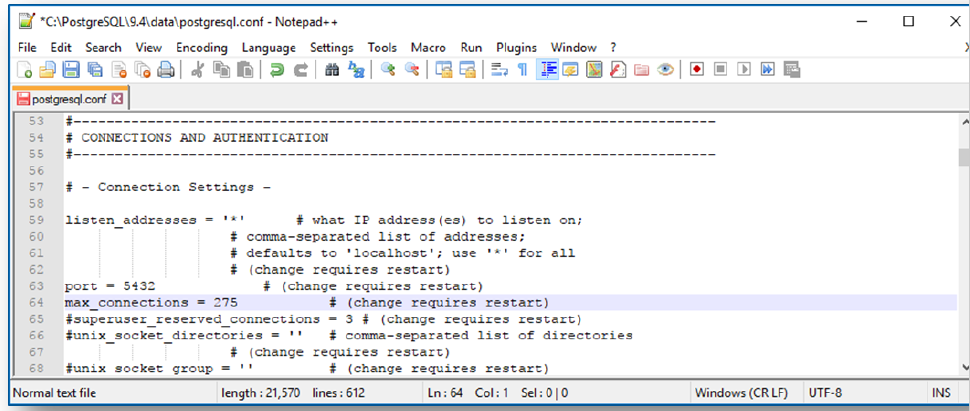Click the Save file toolbar icon
Screen dimensions: 970x411
[x=71, y=70]
